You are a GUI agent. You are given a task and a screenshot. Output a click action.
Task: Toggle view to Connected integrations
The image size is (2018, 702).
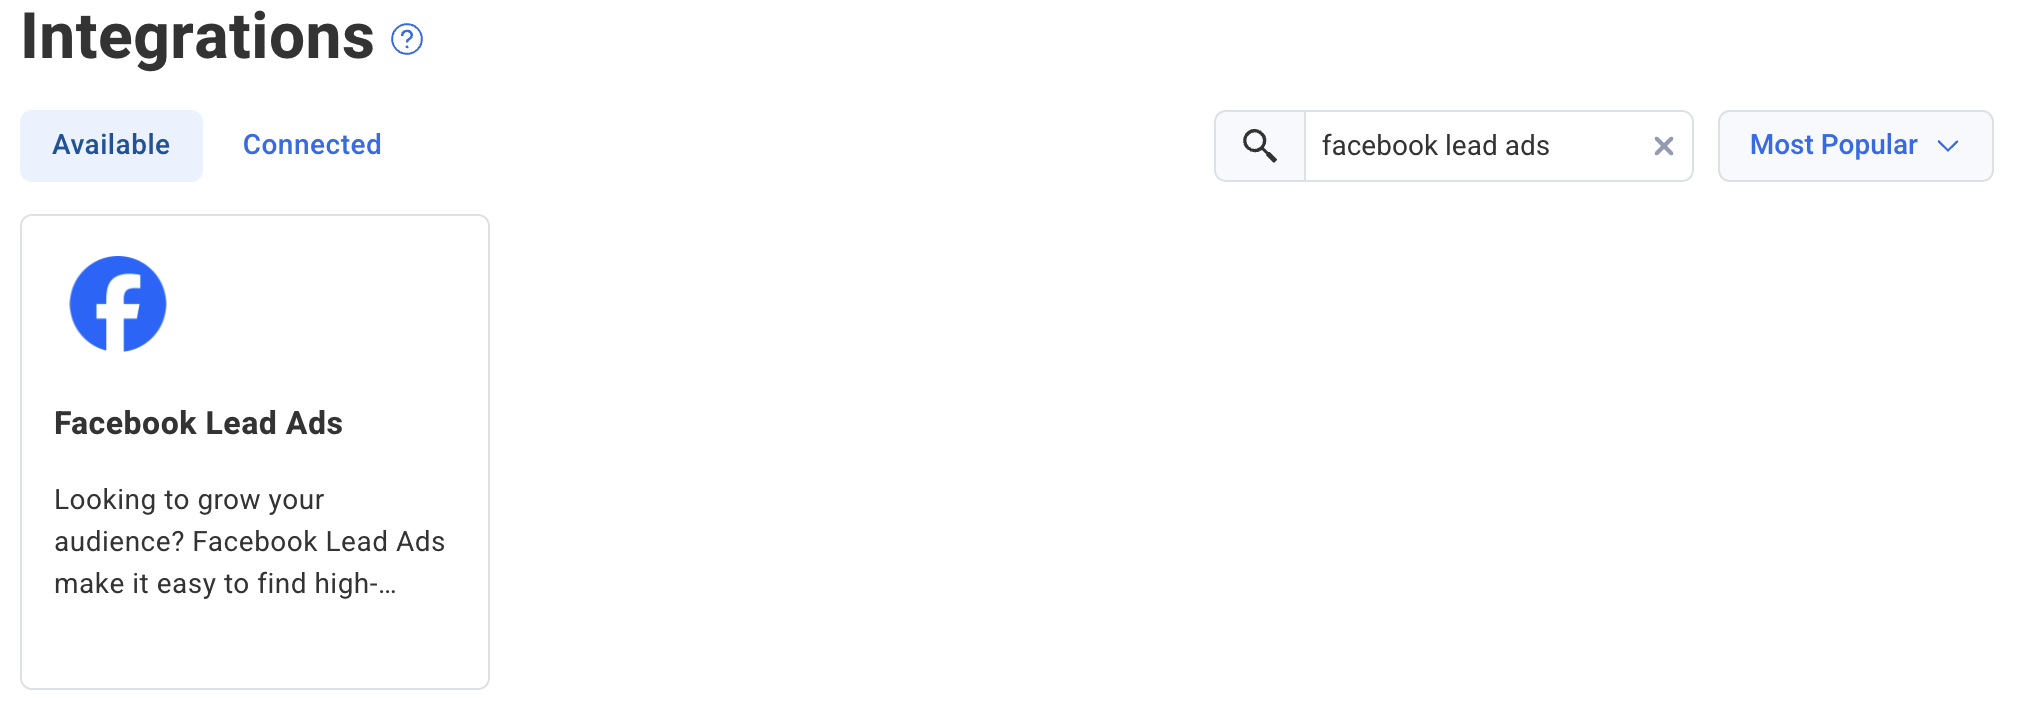311,144
